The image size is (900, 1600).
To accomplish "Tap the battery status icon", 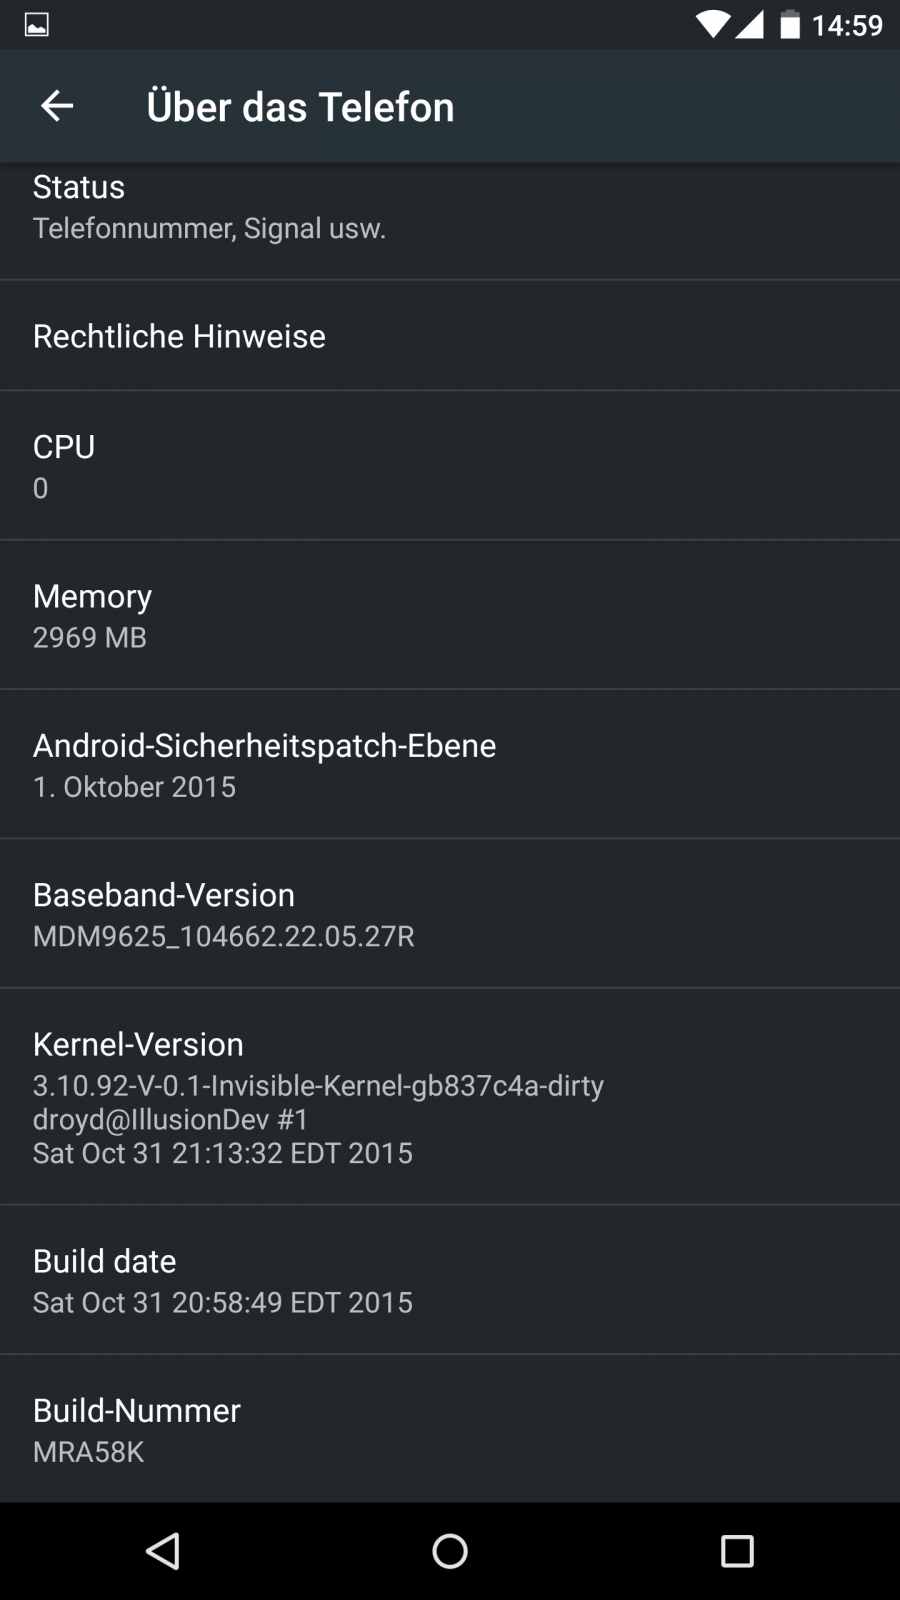I will [790, 25].
